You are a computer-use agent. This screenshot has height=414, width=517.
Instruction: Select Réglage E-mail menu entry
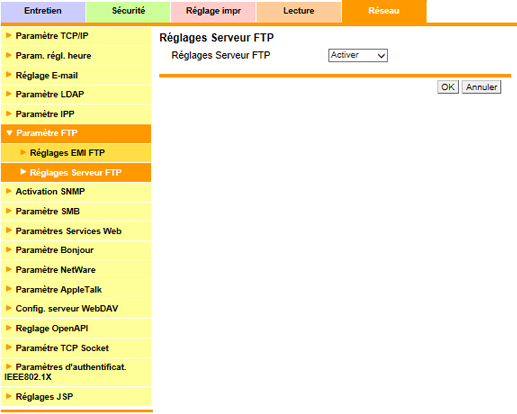tap(76, 75)
